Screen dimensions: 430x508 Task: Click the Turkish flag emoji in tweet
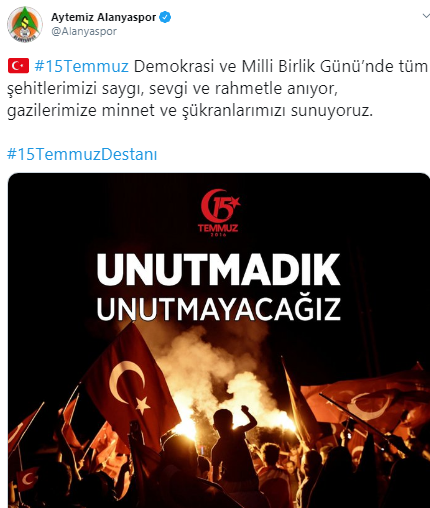[18, 66]
